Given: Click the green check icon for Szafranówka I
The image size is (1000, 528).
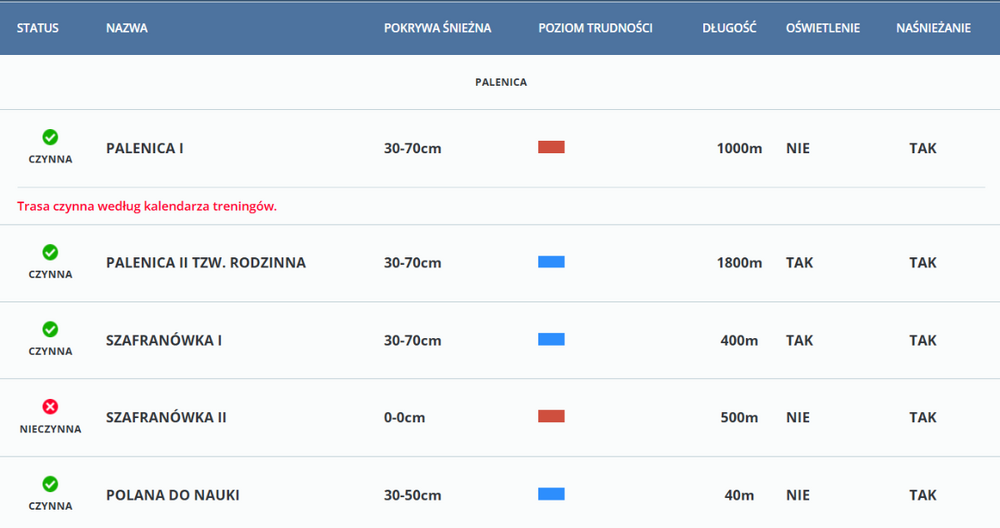Looking at the screenshot, I should 50,329.
